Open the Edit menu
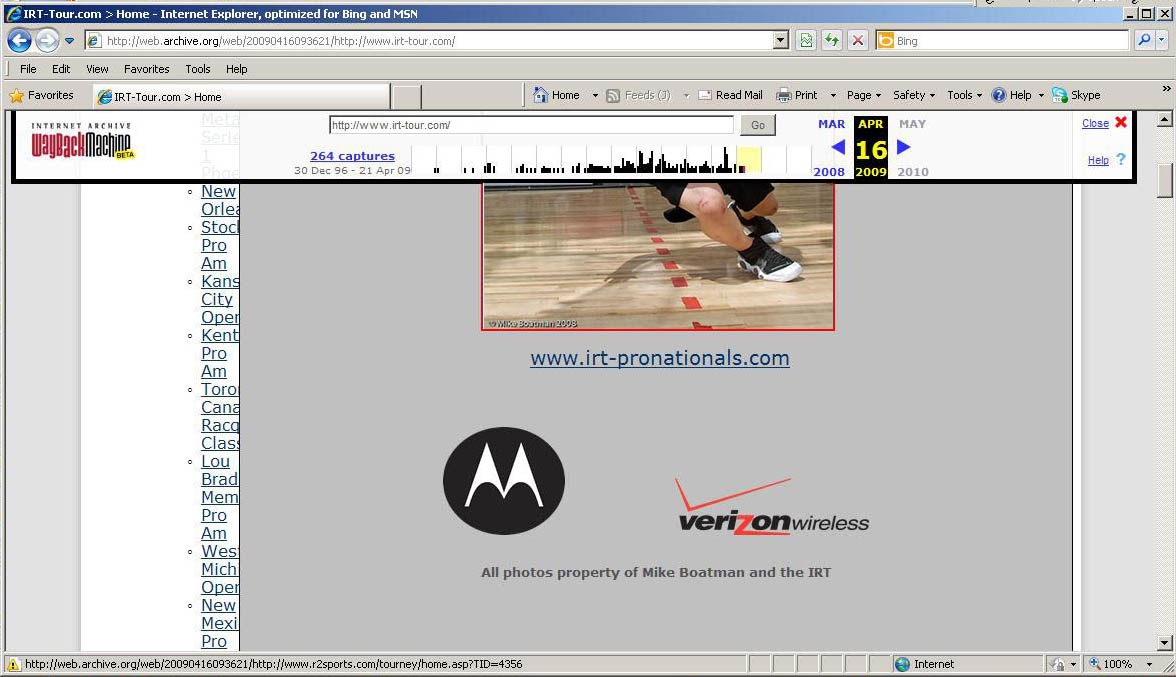Image resolution: width=1176 pixels, height=677 pixels. [x=61, y=69]
